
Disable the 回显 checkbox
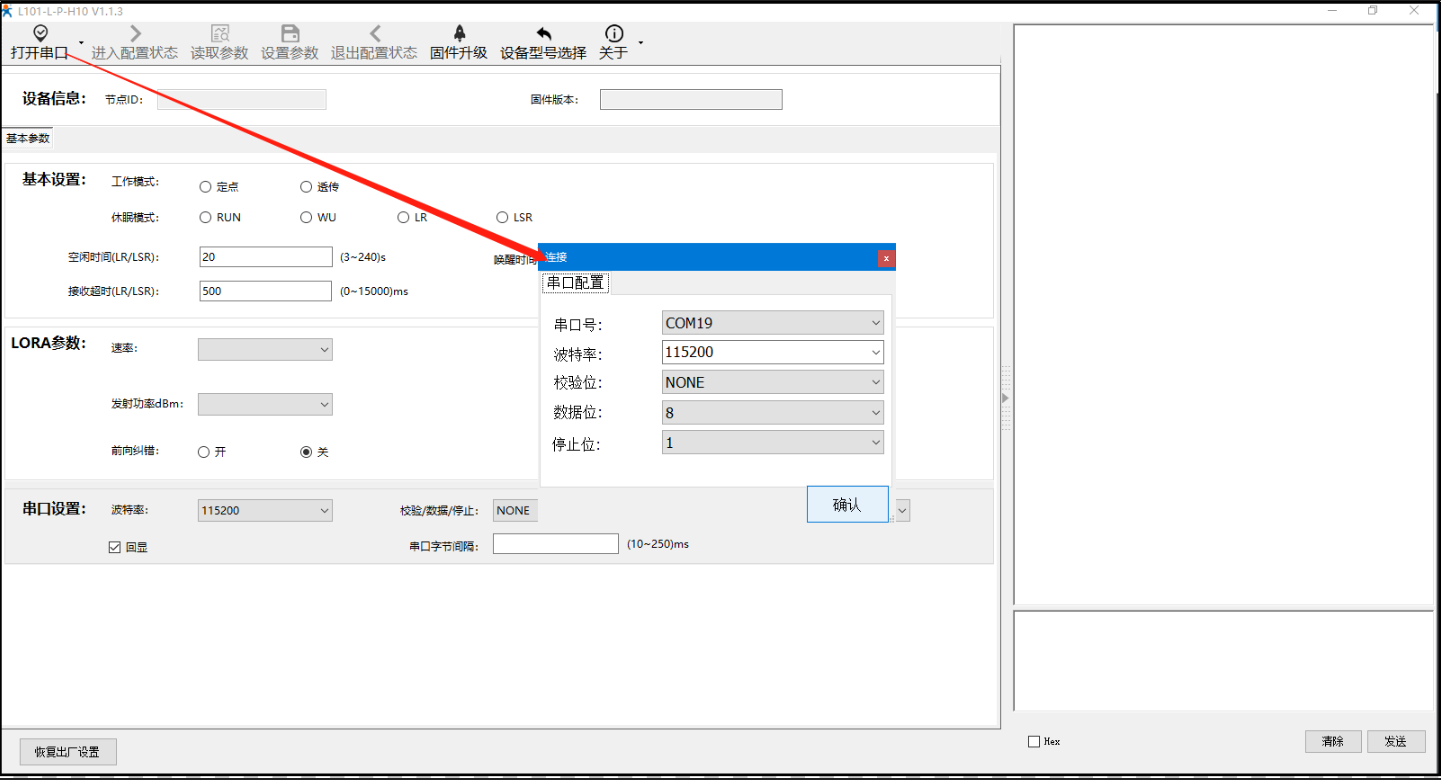click(115, 547)
